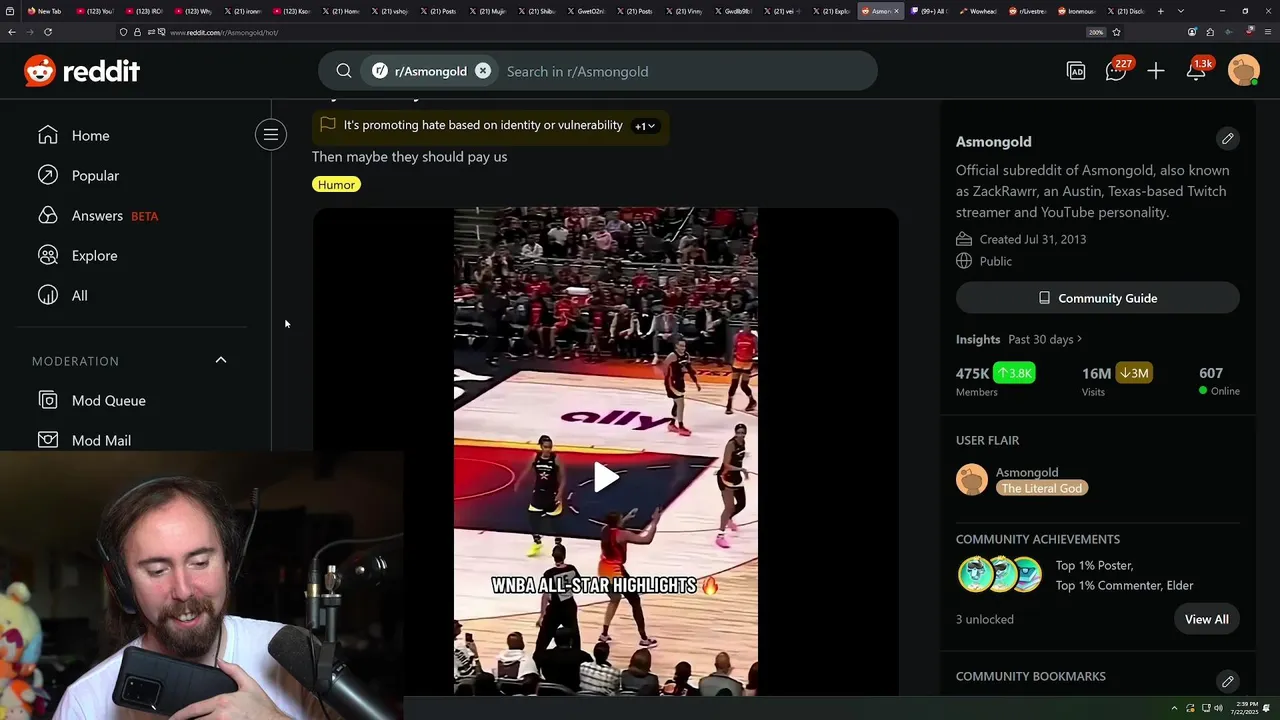The width and height of the screenshot is (1280, 720).
Task: Click the browser address bar URL
Action: click(x=224, y=32)
